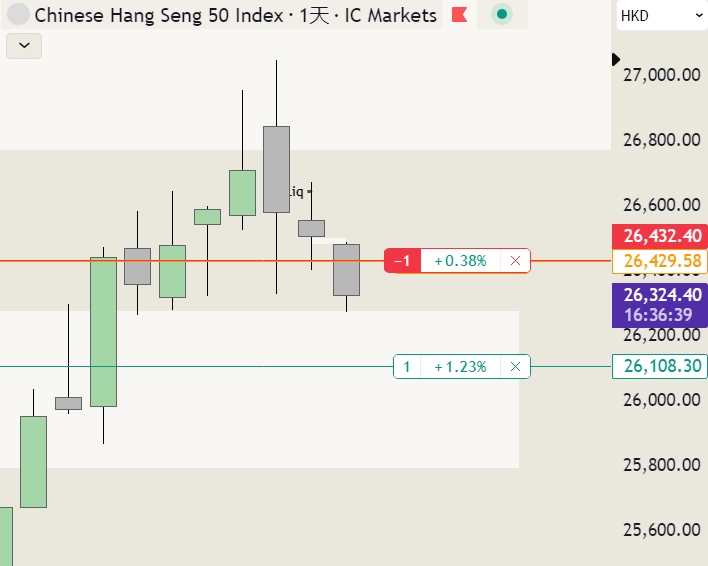The width and height of the screenshot is (708, 566).
Task: Click the green market status dot icon
Action: click(x=502, y=15)
